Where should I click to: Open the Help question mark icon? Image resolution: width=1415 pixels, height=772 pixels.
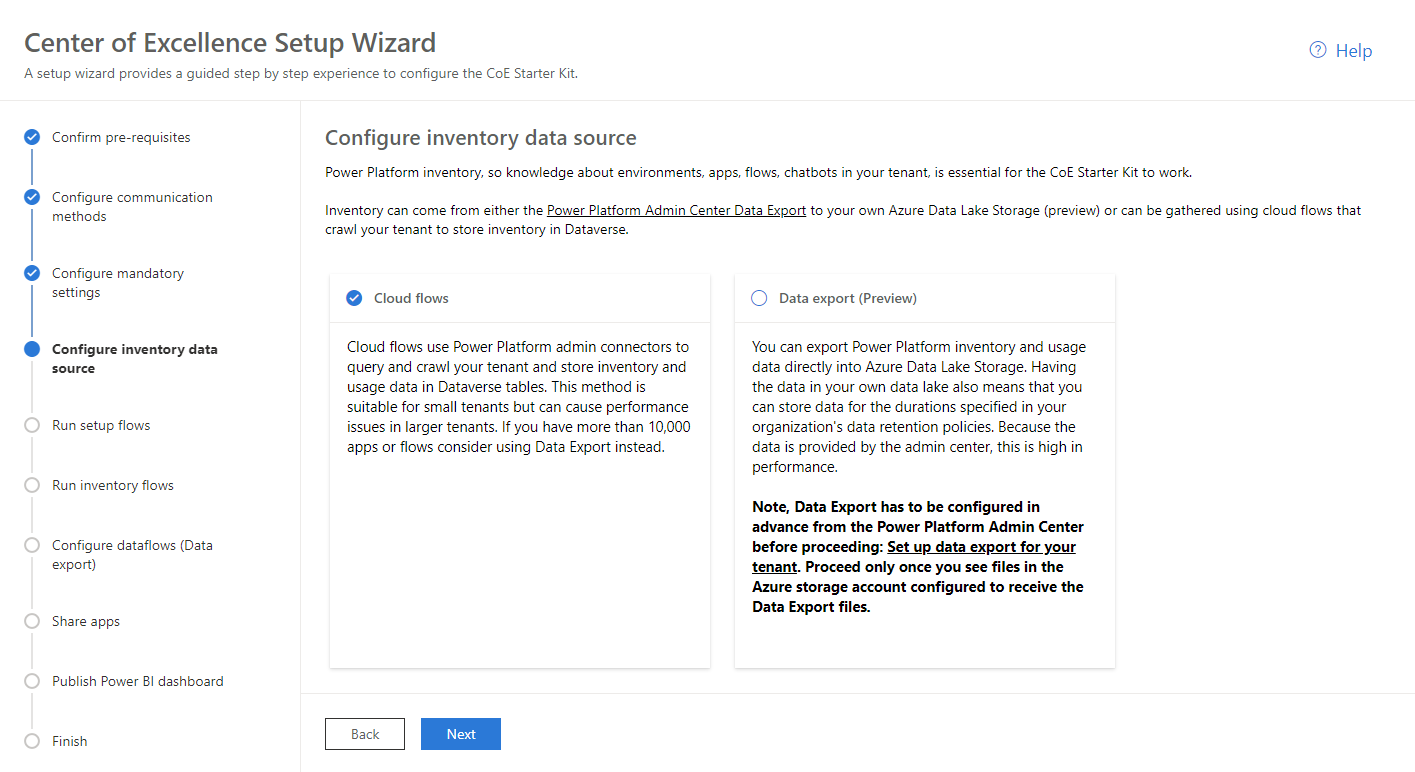[1318, 50]
